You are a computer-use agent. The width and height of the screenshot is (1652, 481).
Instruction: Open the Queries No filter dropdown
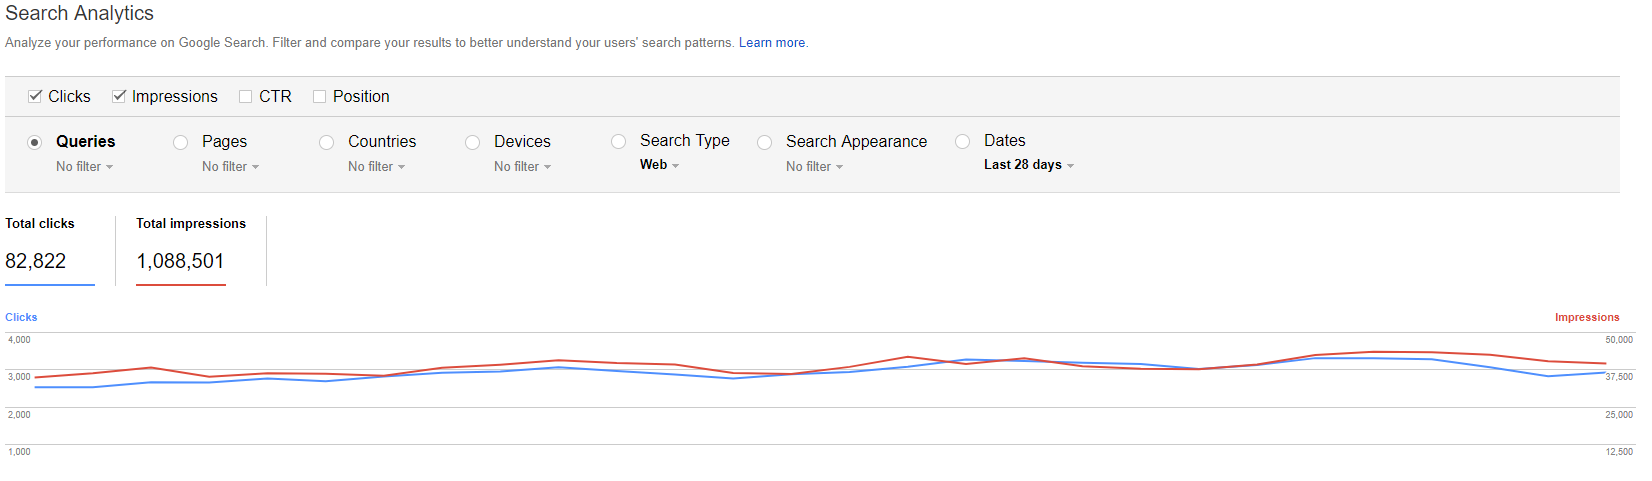pos(84,167)
